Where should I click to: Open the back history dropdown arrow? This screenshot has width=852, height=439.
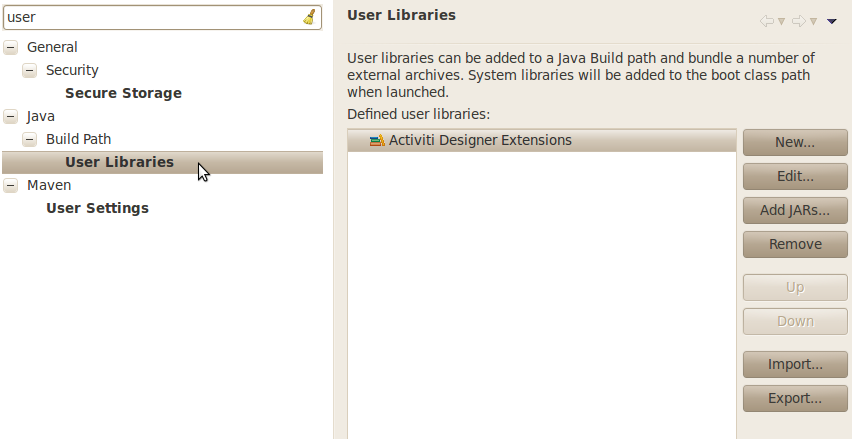[x=782, y=21]
